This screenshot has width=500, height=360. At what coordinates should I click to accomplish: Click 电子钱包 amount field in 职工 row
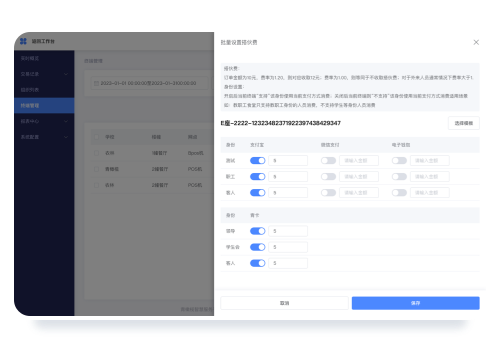(430, 177)
